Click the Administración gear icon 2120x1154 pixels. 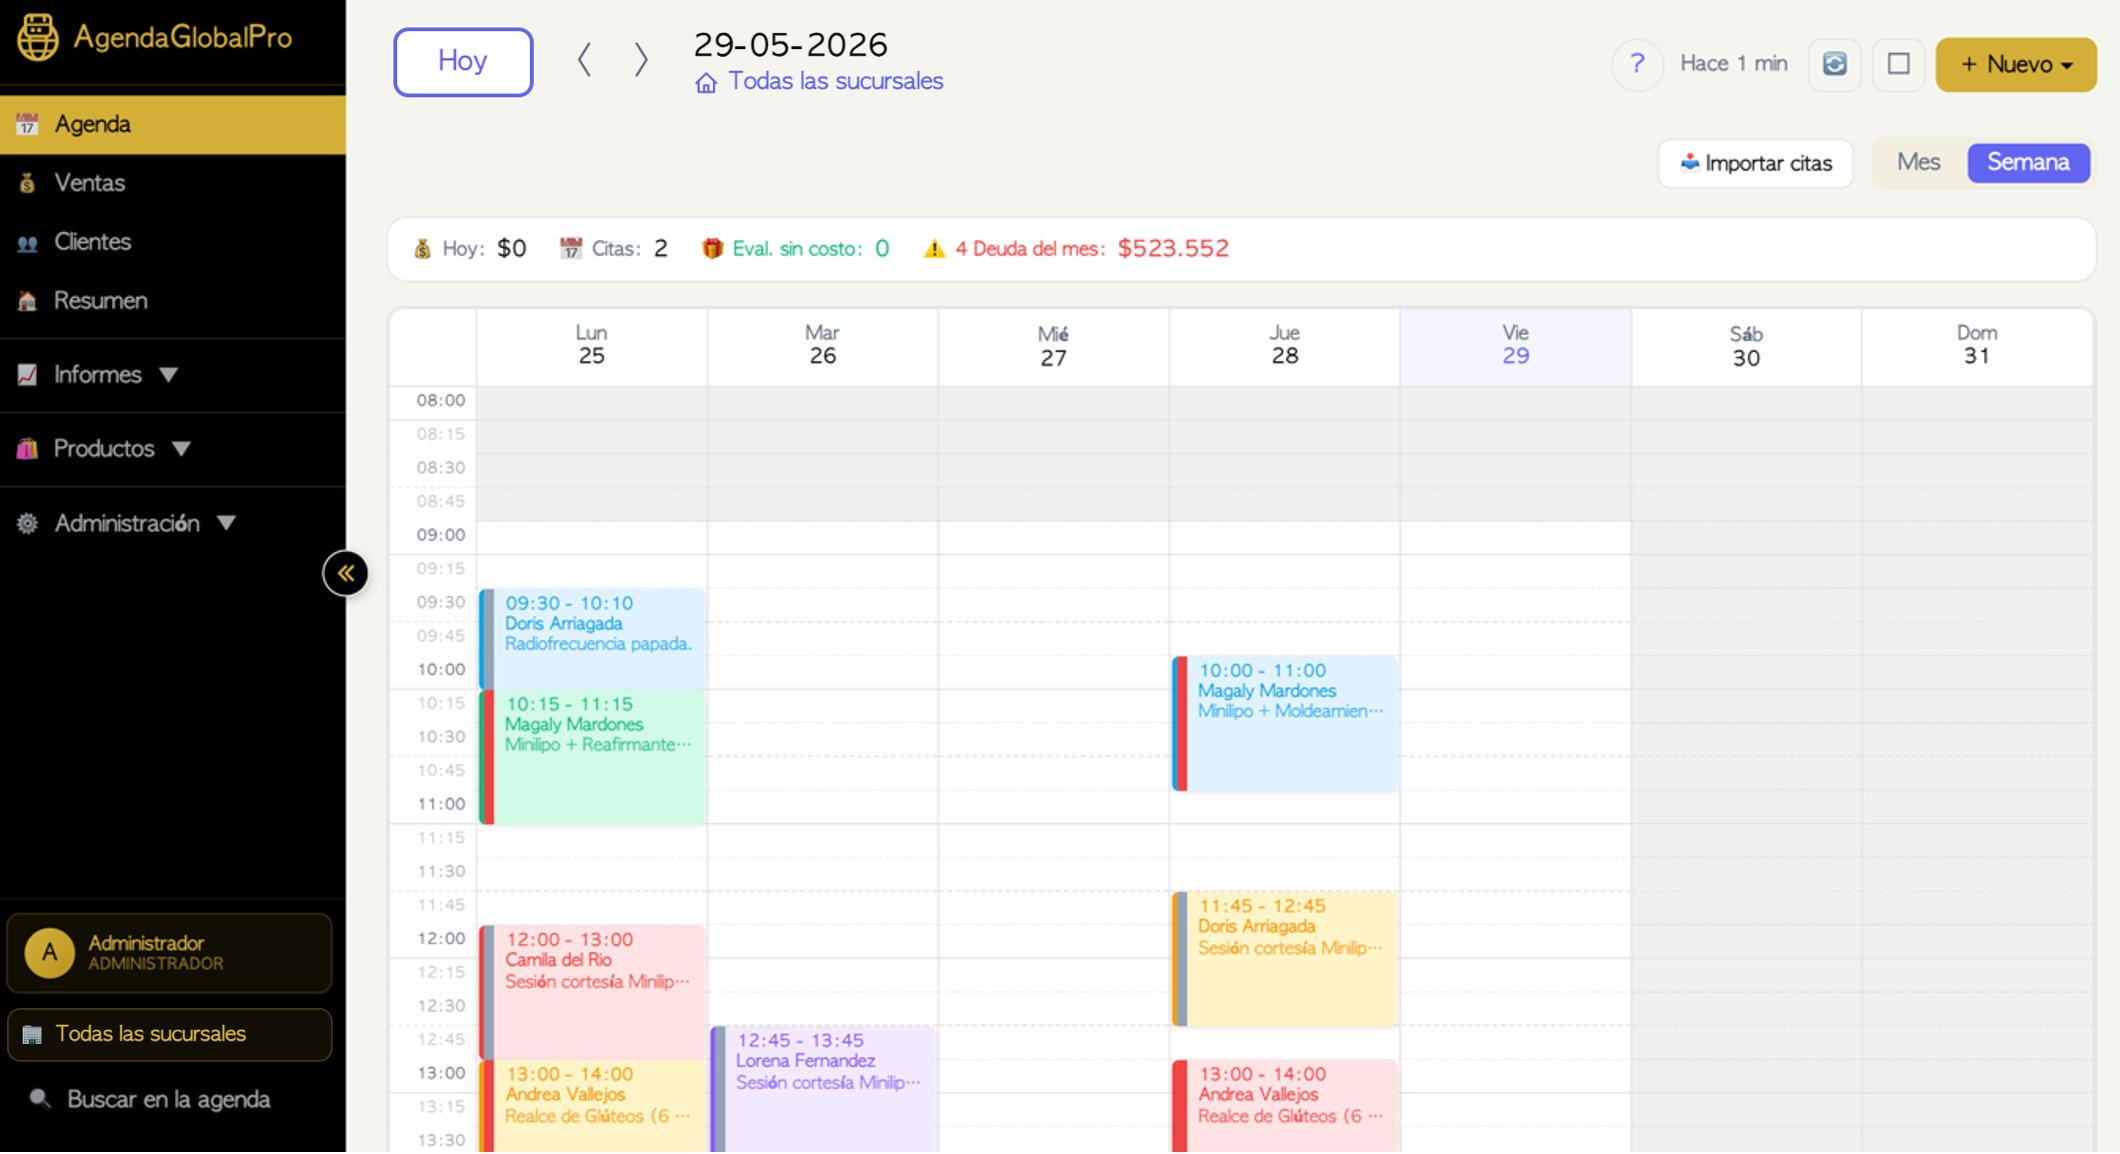(27, 523)
